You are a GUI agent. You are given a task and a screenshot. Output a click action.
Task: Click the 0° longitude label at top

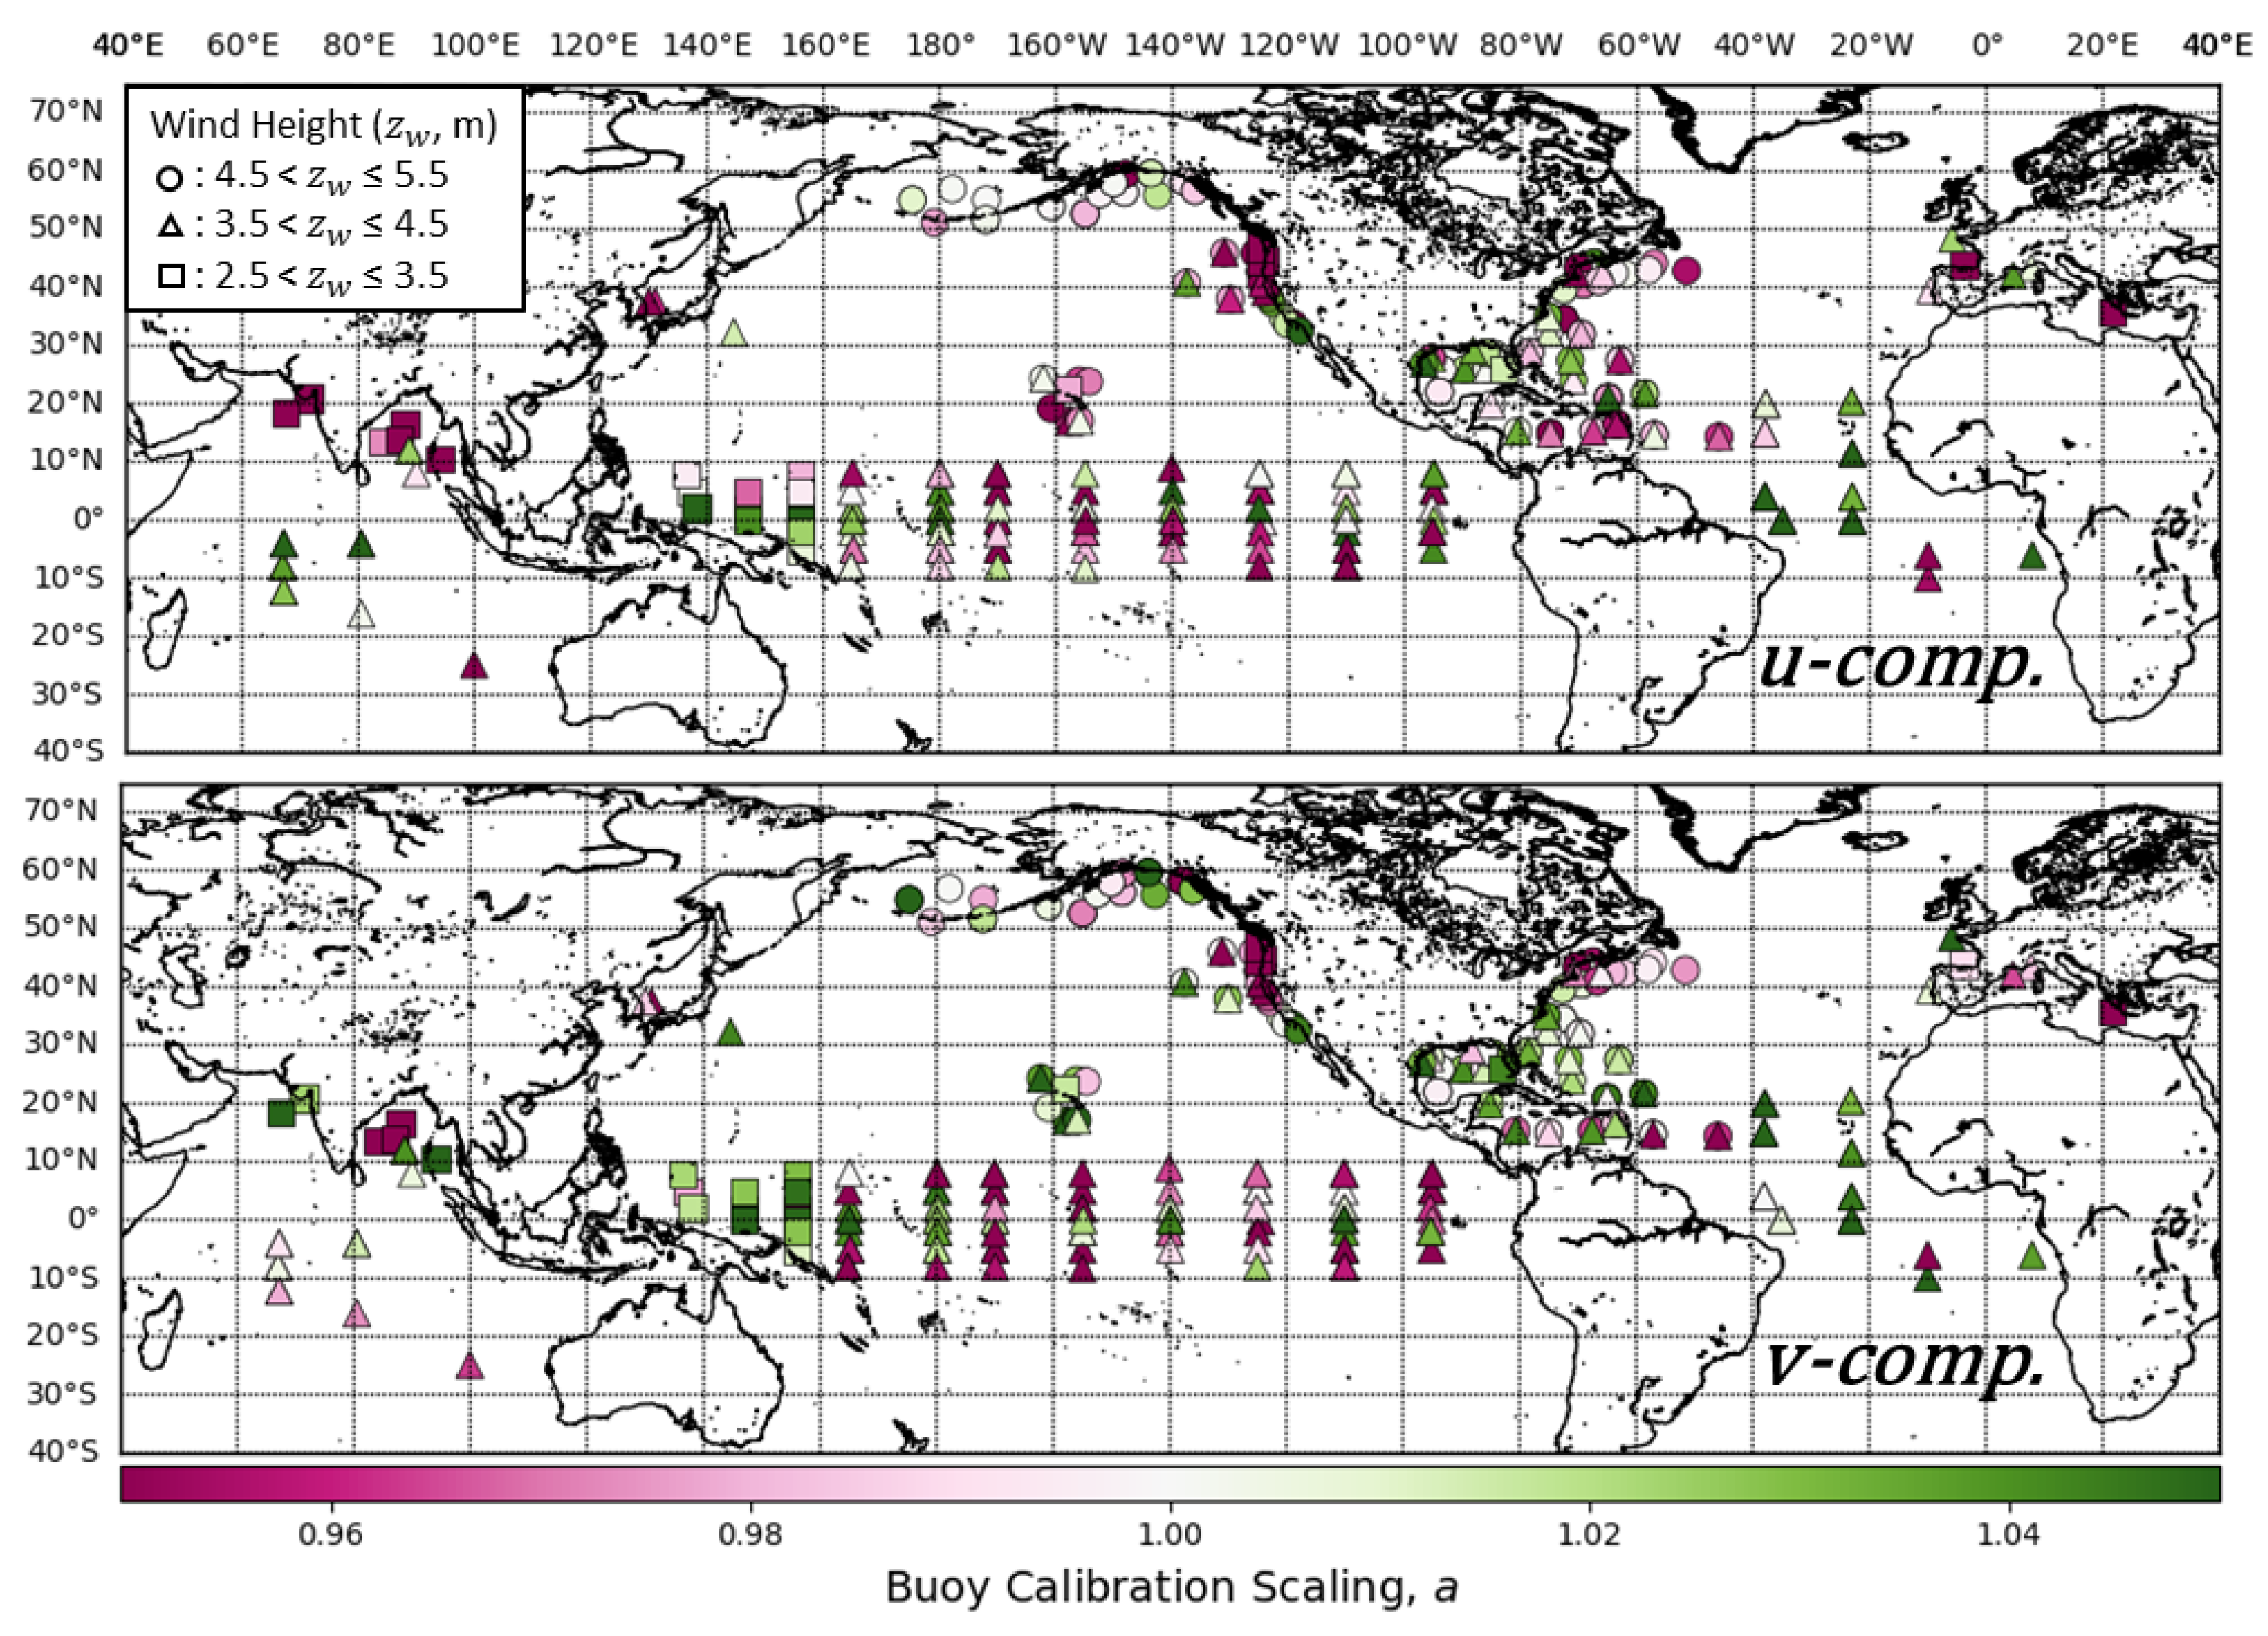pos(1987,45)
